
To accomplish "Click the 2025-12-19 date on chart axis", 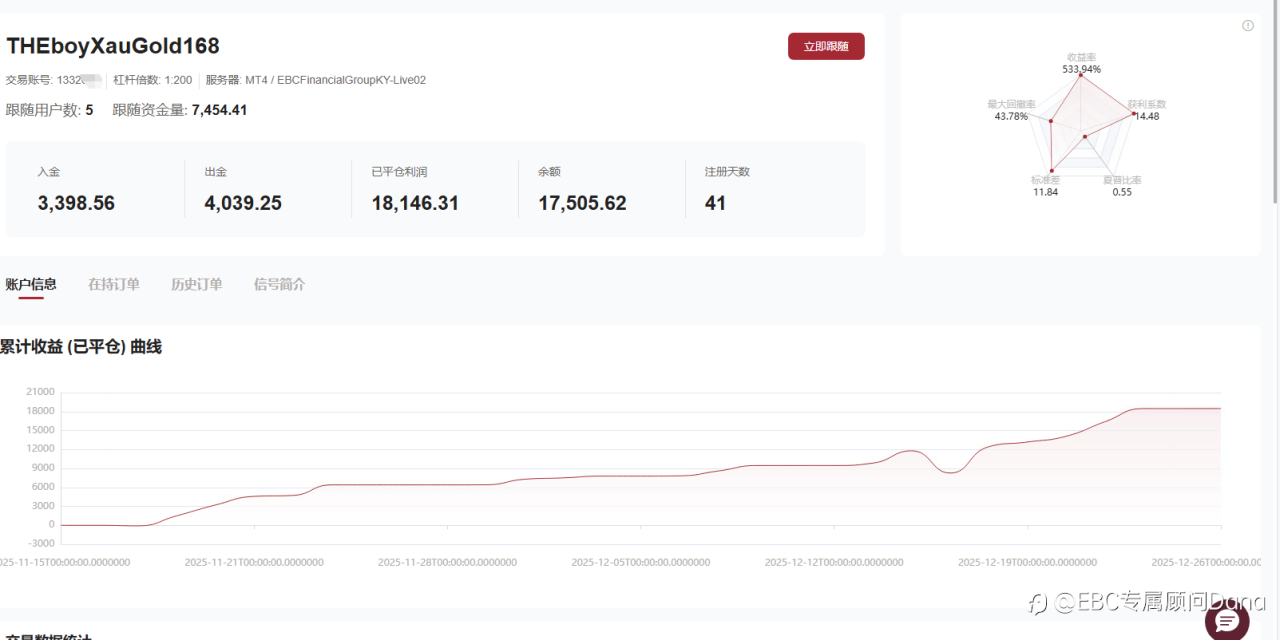I will (1027, 562).
